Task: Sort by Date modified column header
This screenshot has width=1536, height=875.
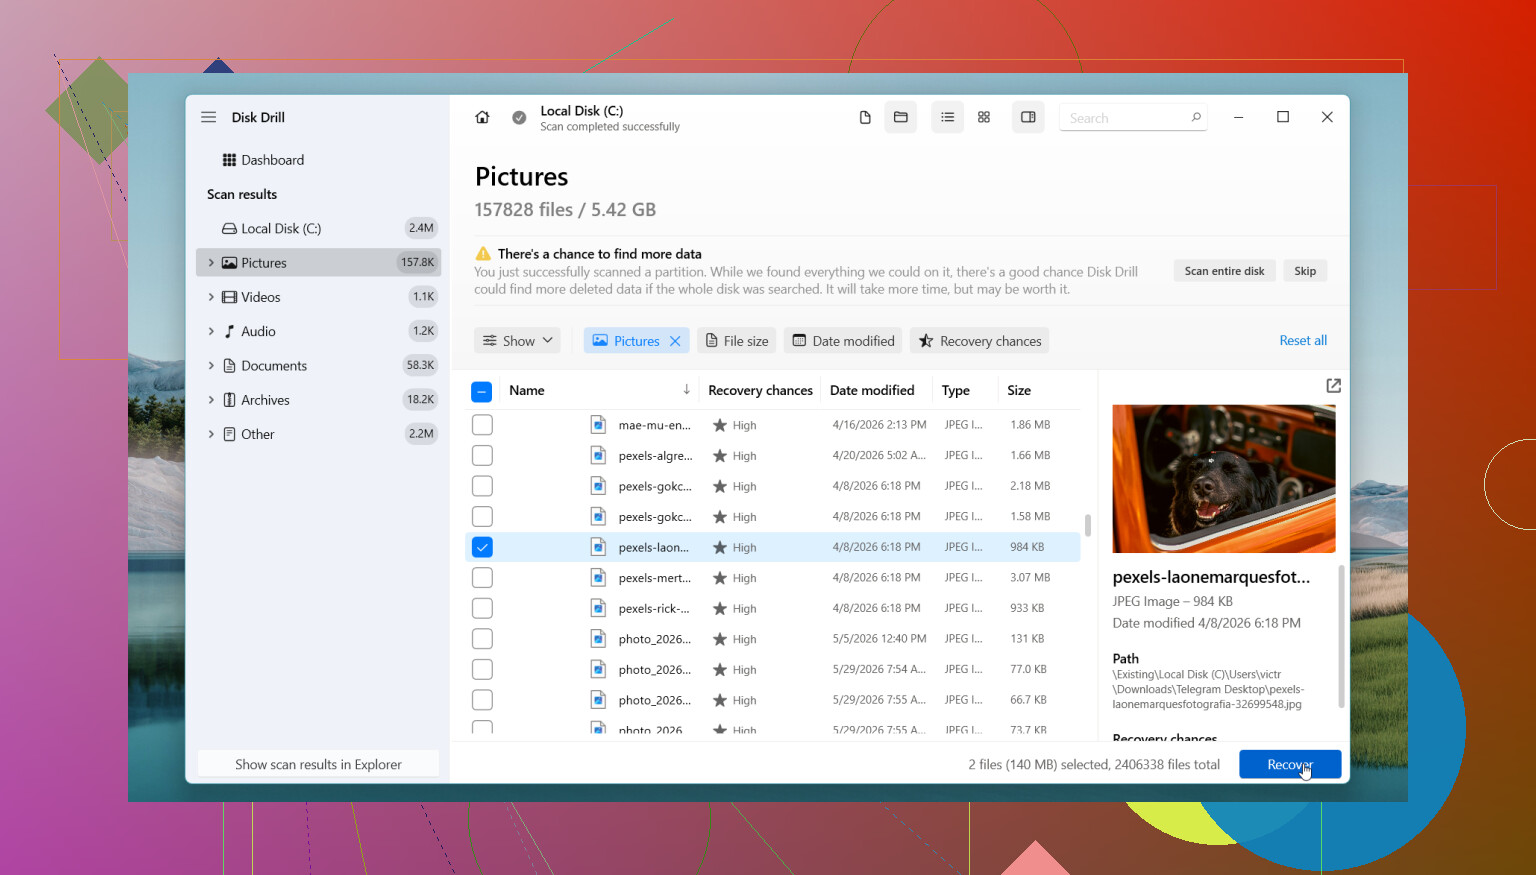Action: [x=872, y=391]
